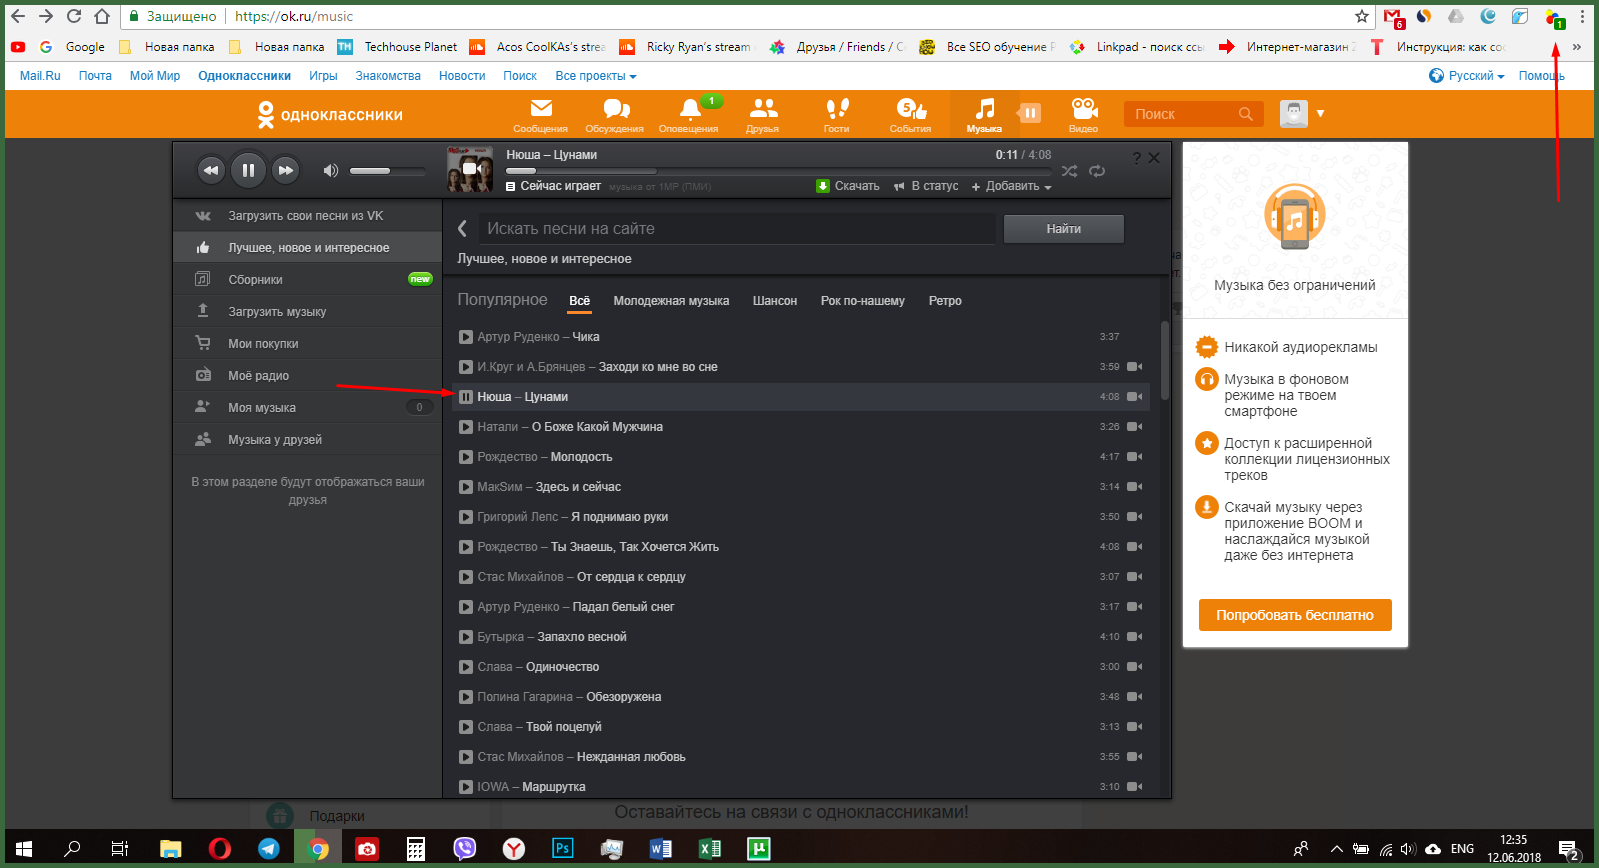
Task: Open Загрузить музыку in sidebar
Action: click(x=307, y=312)
